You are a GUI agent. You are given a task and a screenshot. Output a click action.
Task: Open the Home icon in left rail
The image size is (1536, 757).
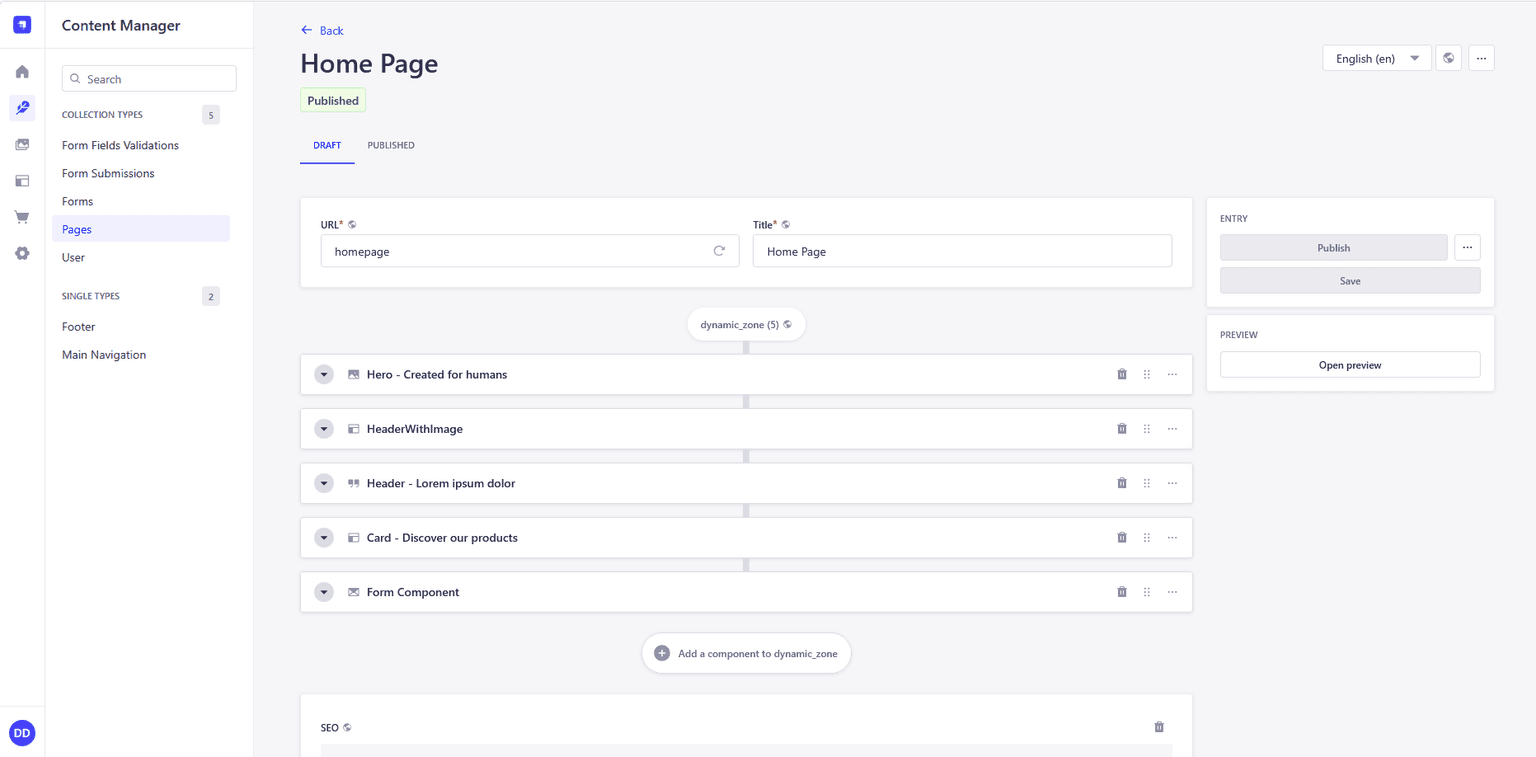pyautogui.click(x=22, y=72)
